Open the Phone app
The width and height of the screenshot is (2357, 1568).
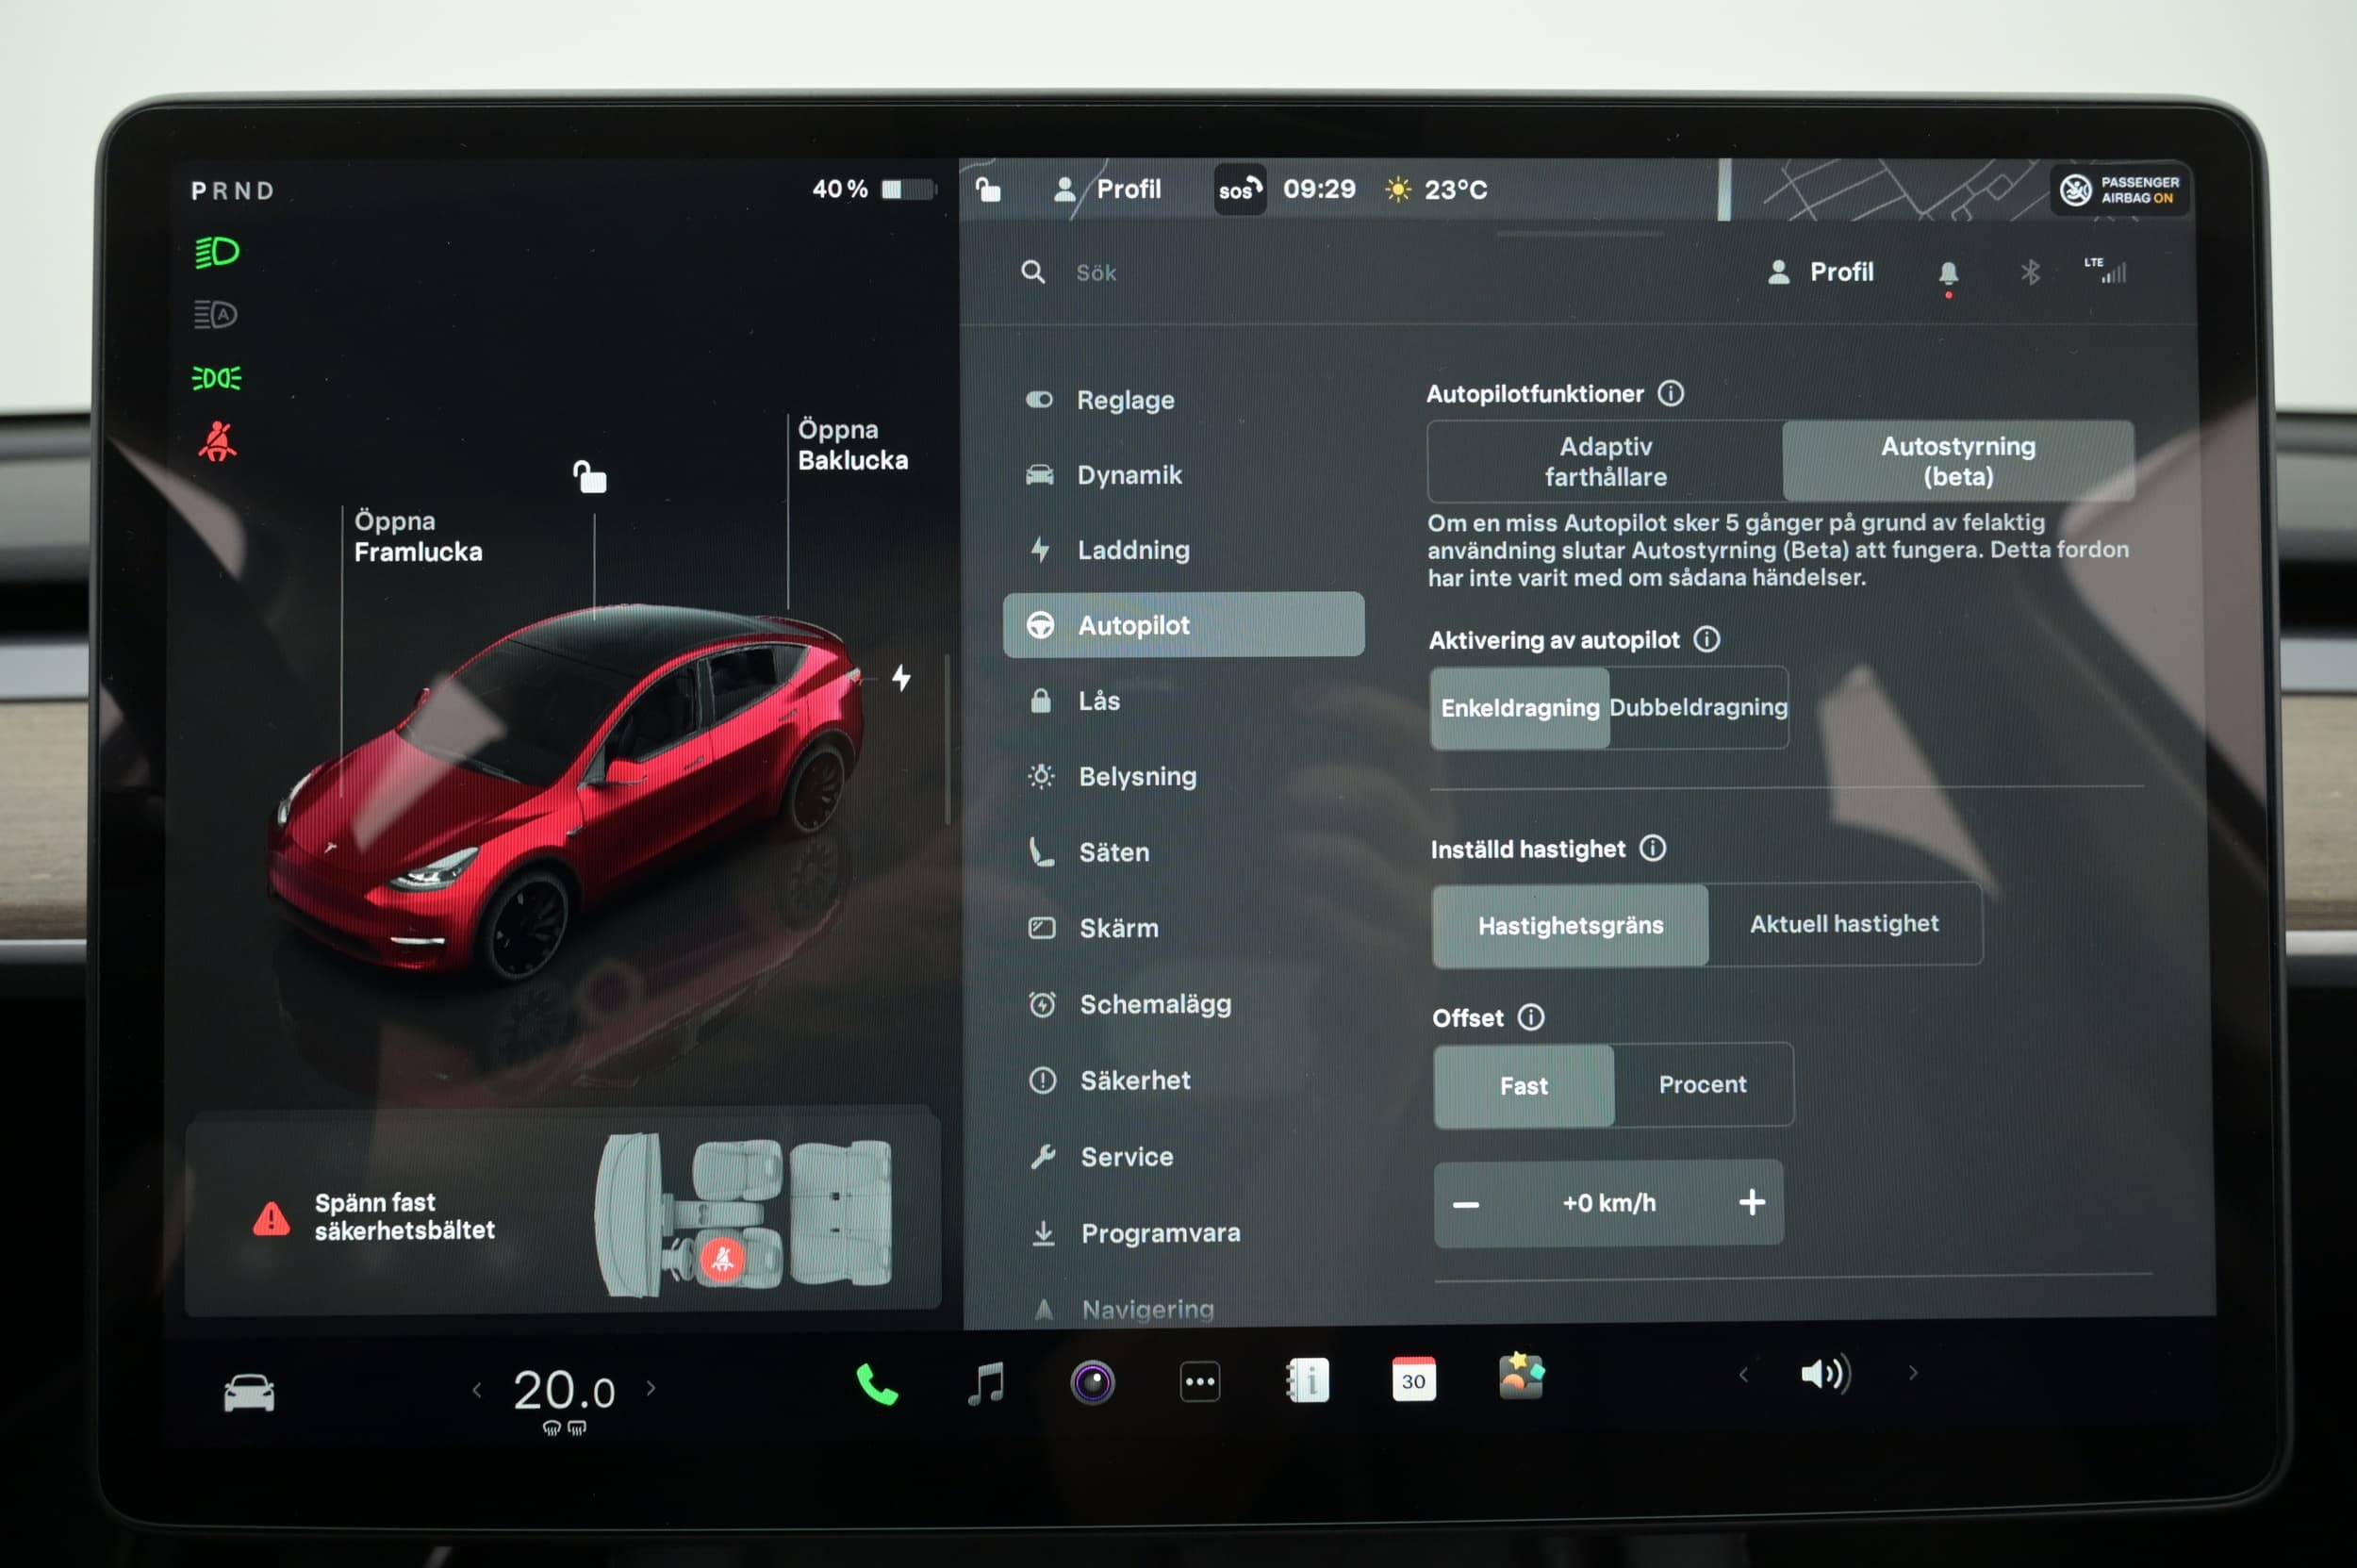click(x=877, y=1384)
